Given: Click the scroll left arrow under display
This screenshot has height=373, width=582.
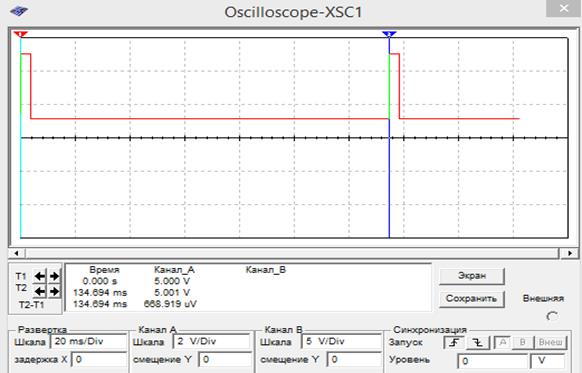Looking at the screenshot, I should (16, 253).
